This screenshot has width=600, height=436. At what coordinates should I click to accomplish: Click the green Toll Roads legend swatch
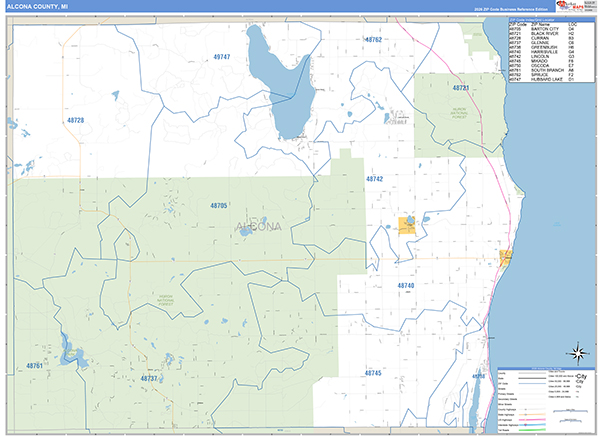pos(532,430)
